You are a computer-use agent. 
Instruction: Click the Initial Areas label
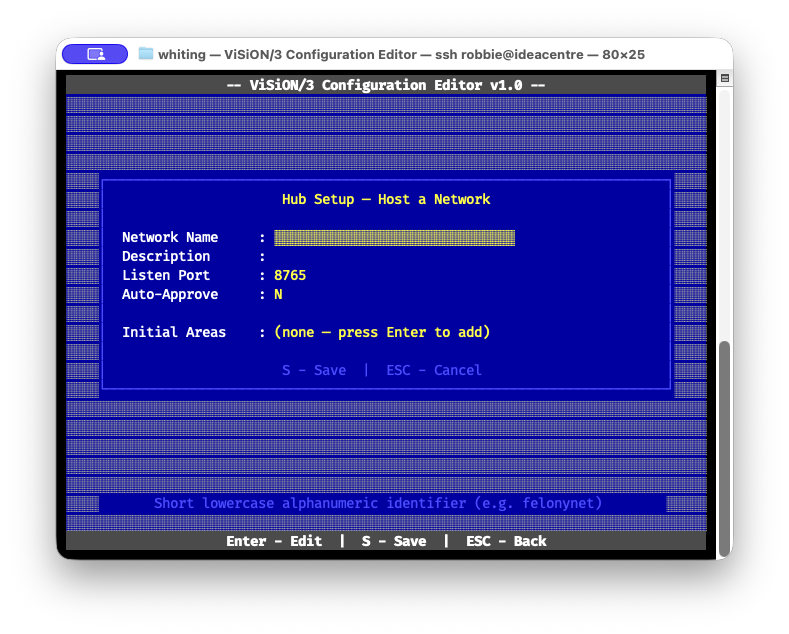pos(174,332)
